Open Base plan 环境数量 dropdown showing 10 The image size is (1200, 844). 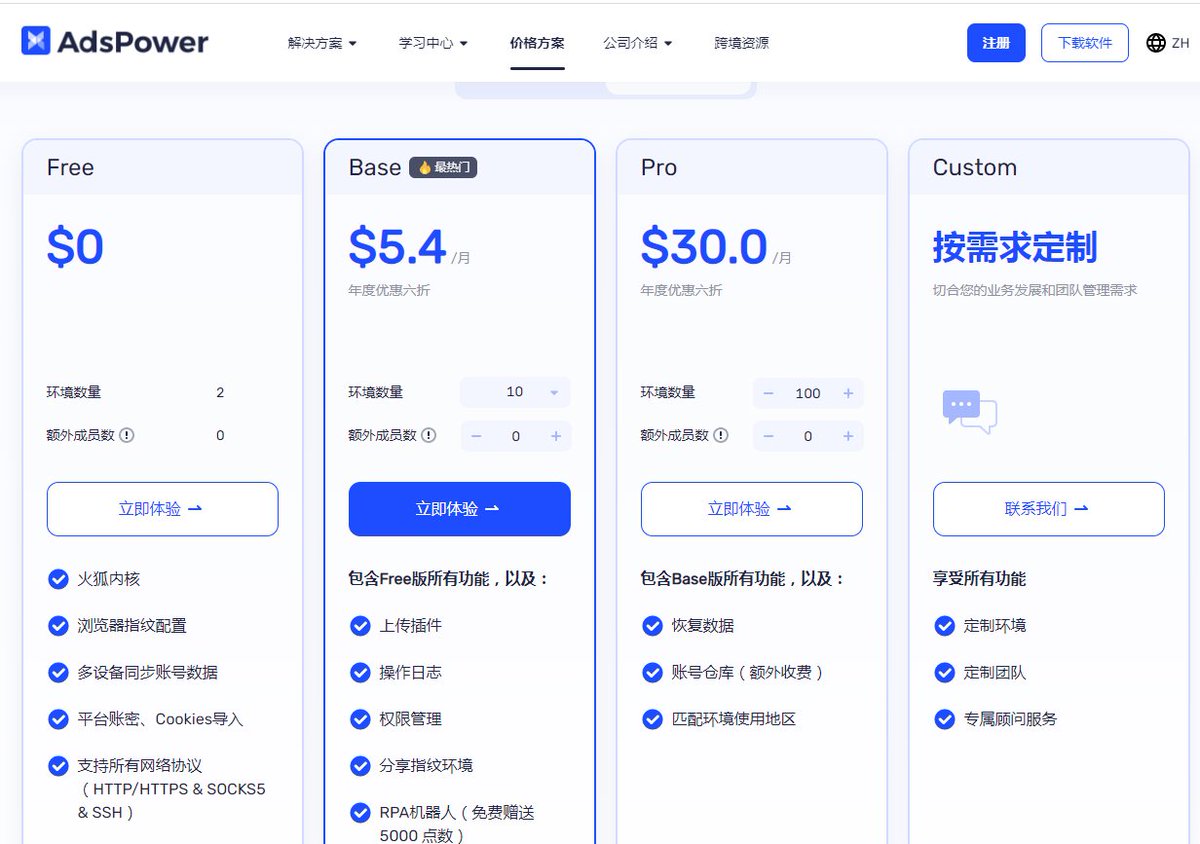(515, 392)
